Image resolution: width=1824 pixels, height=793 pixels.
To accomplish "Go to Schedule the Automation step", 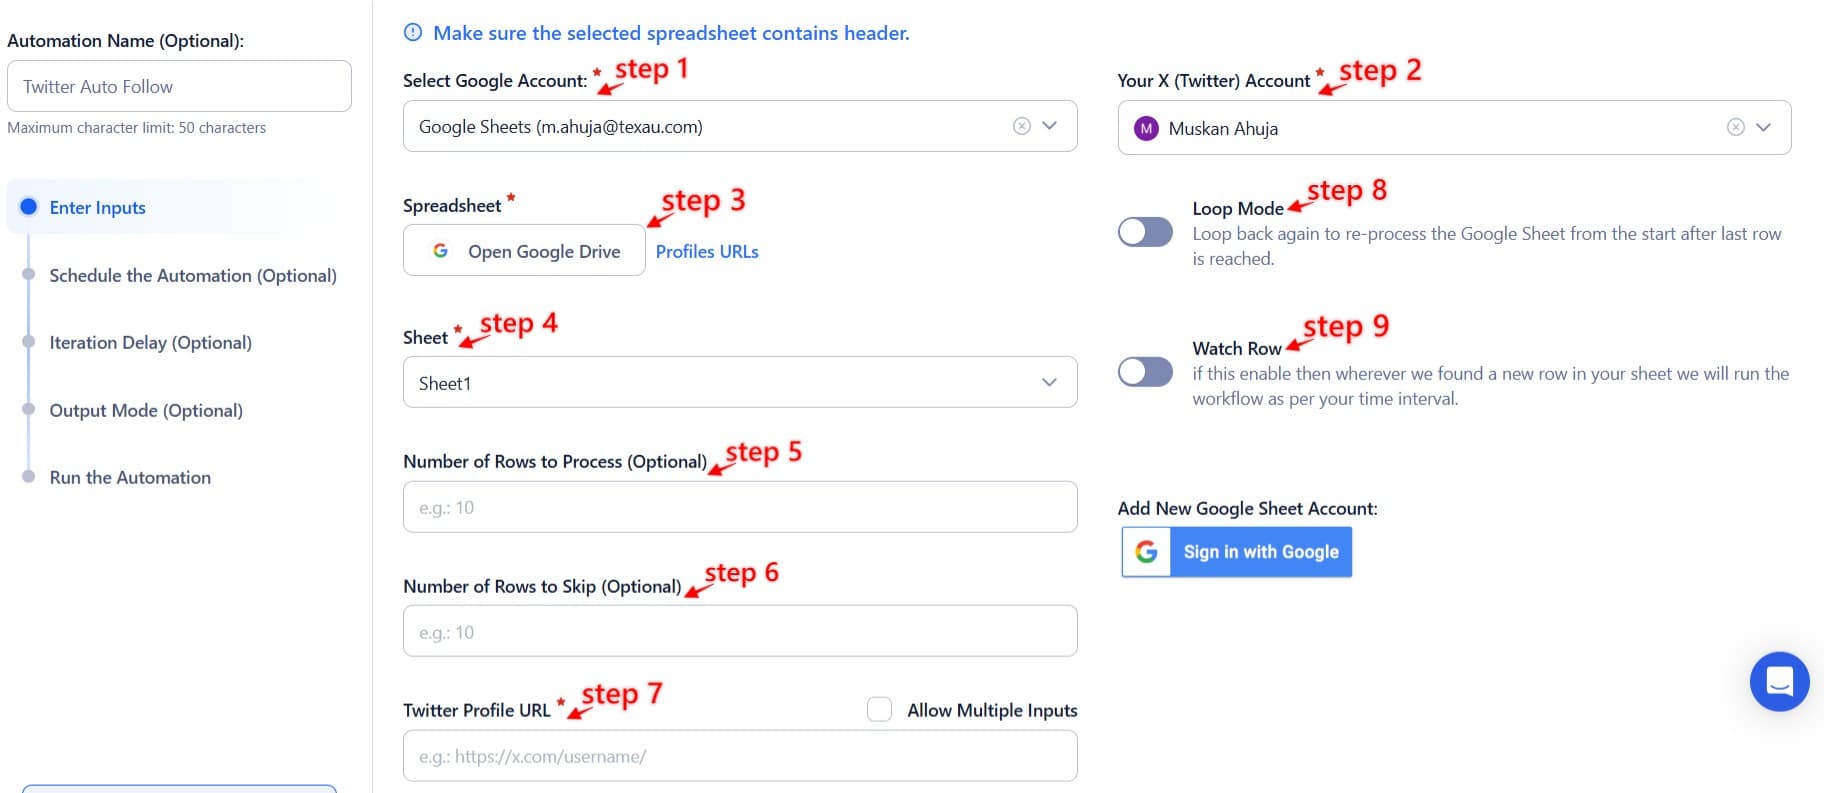I will (192, 275).
